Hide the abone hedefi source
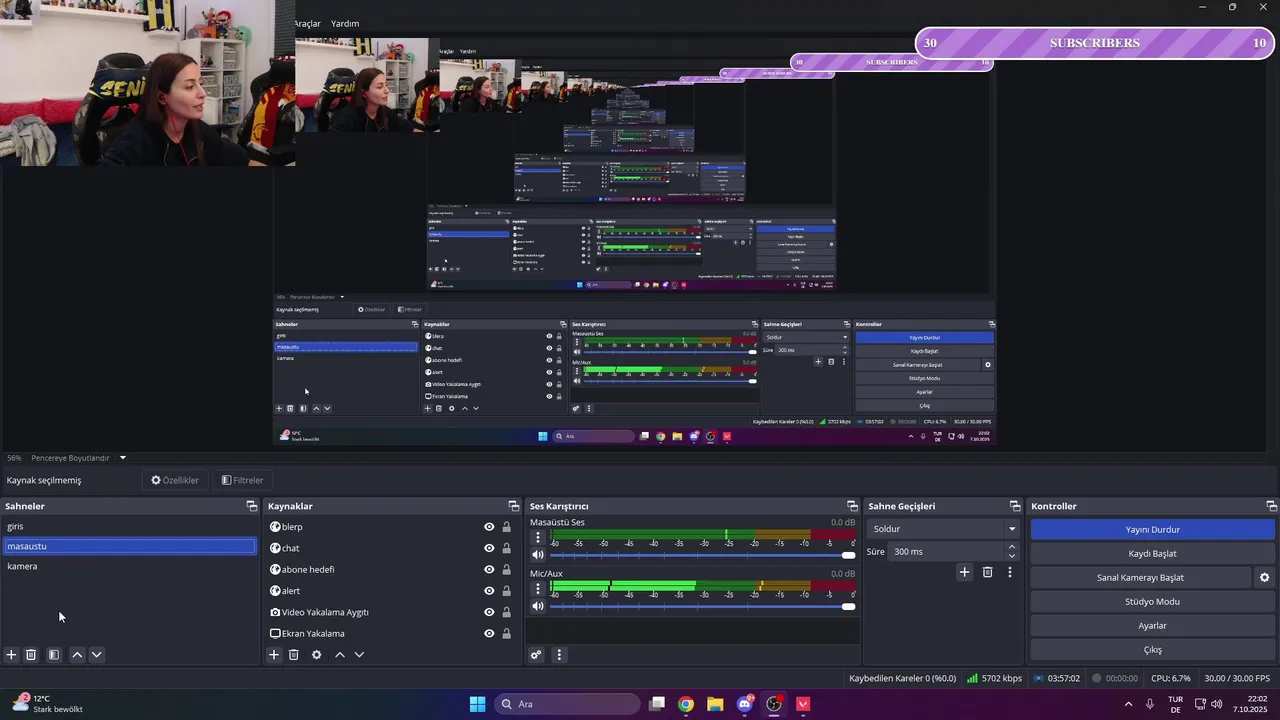The image size is (1280, 720). (x=489, y=569)
